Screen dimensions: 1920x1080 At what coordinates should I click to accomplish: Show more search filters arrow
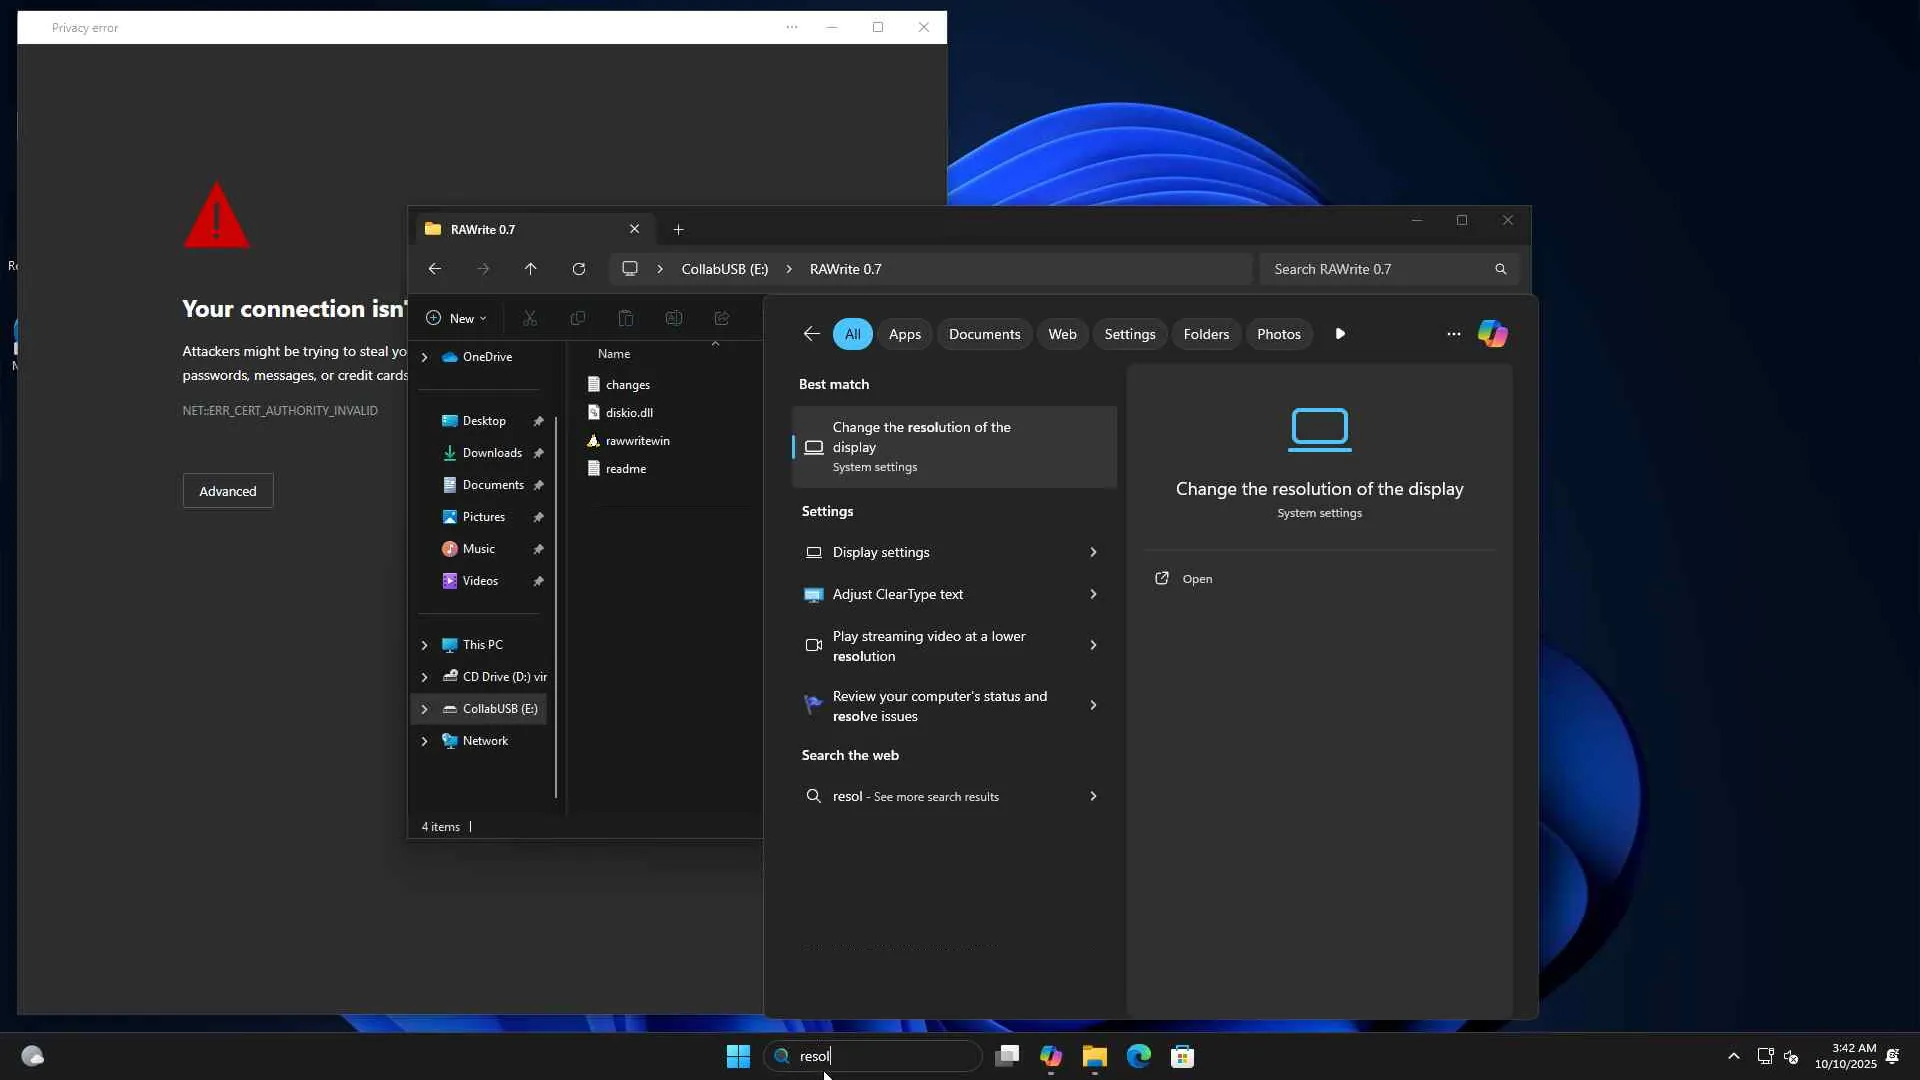(x=1340, y=334)
